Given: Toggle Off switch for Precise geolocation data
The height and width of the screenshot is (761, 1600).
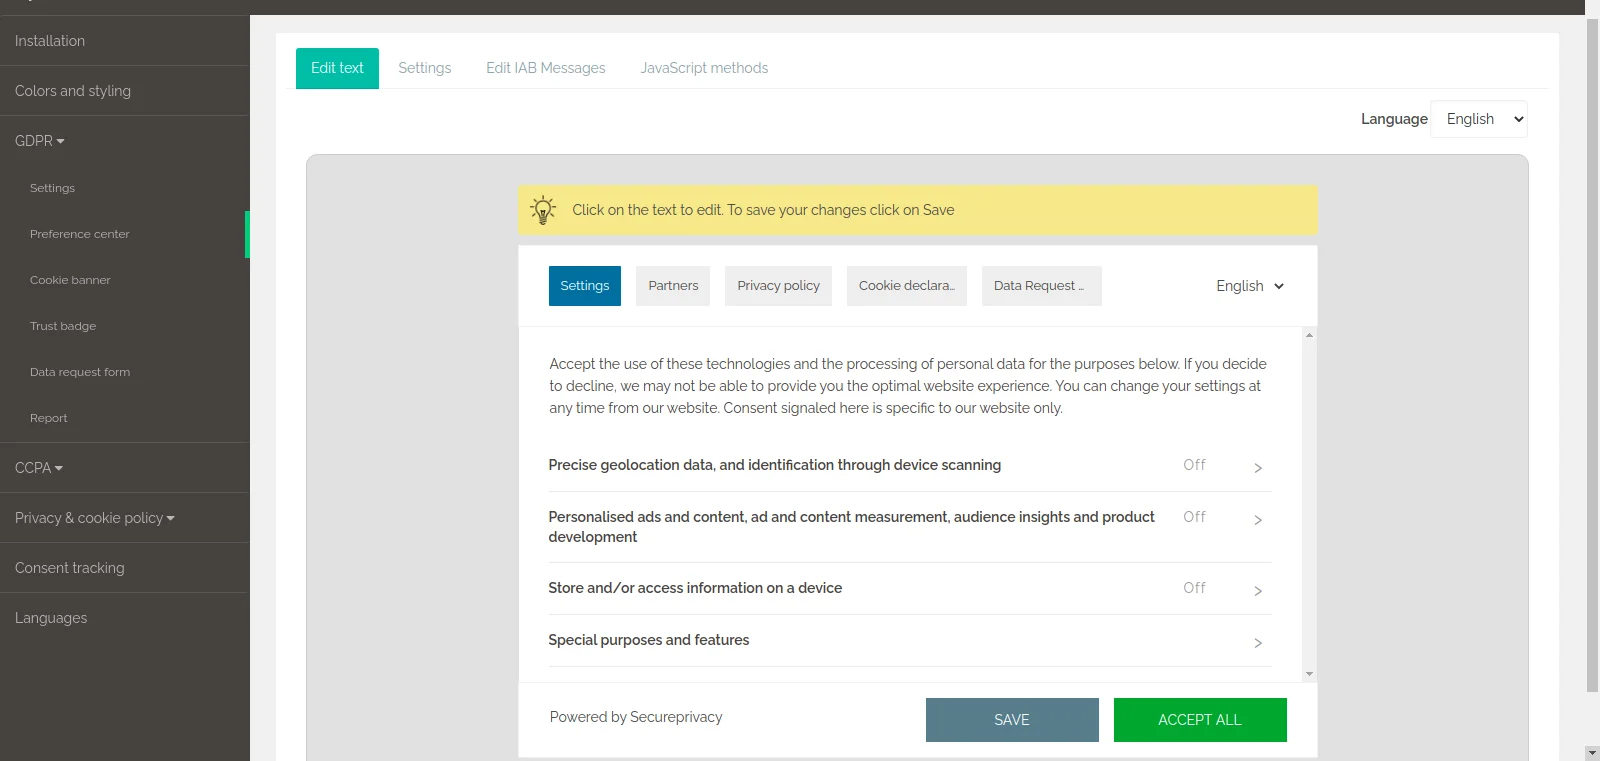Looking at the screenshot, I should pyautogui.click(x=1195, y=465).
